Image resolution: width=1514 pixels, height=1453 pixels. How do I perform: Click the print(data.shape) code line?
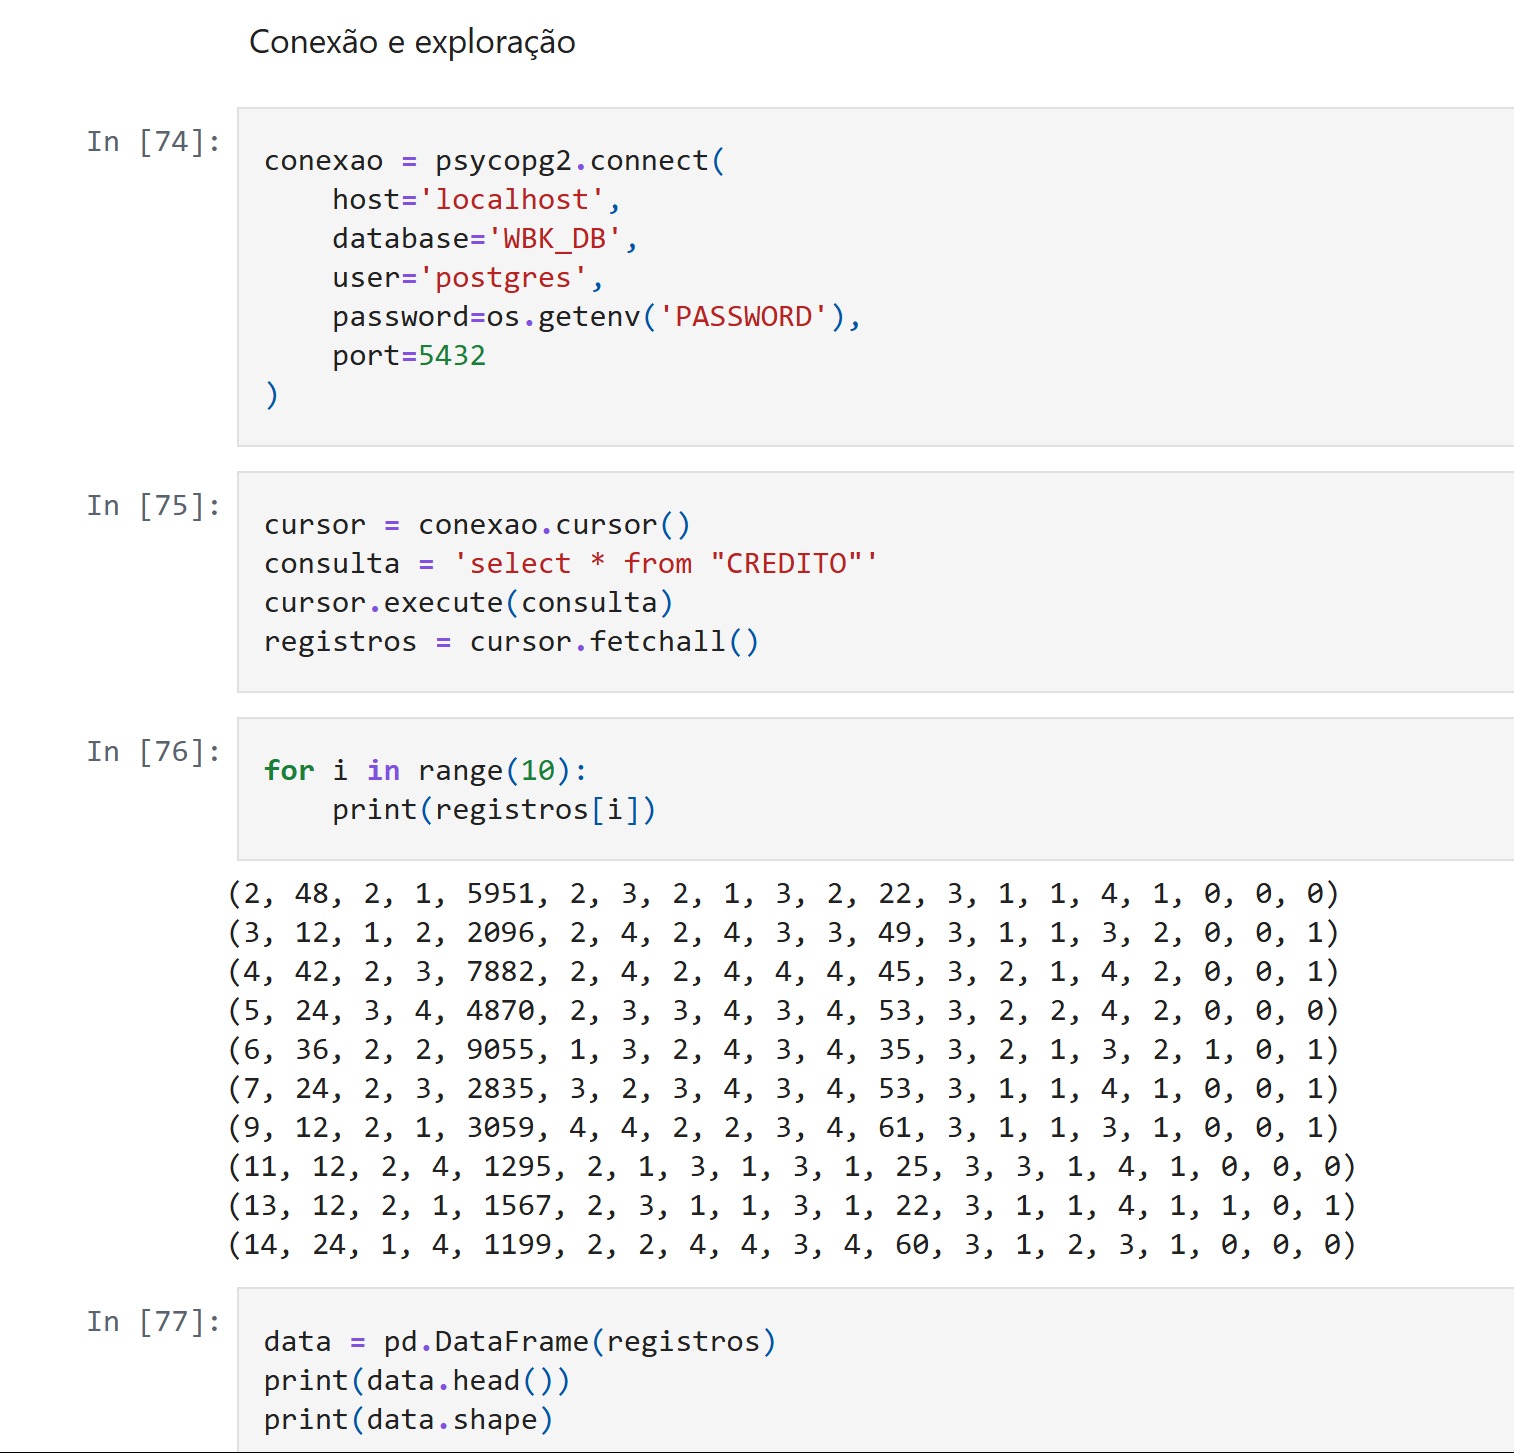(408, 1420)
